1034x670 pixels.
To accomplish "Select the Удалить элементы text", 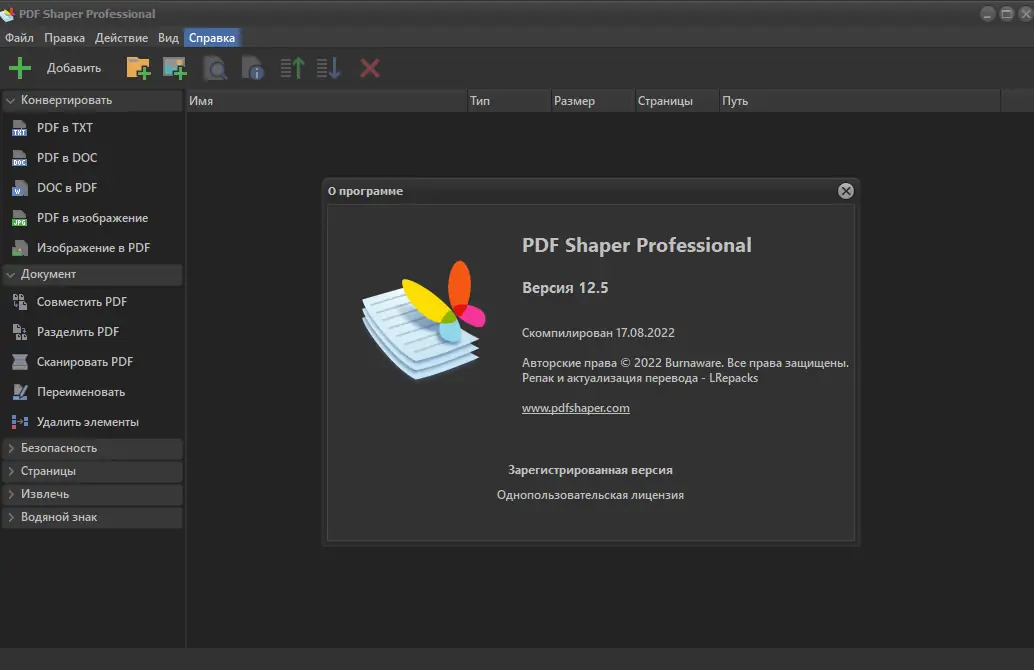I will point(88,422).
